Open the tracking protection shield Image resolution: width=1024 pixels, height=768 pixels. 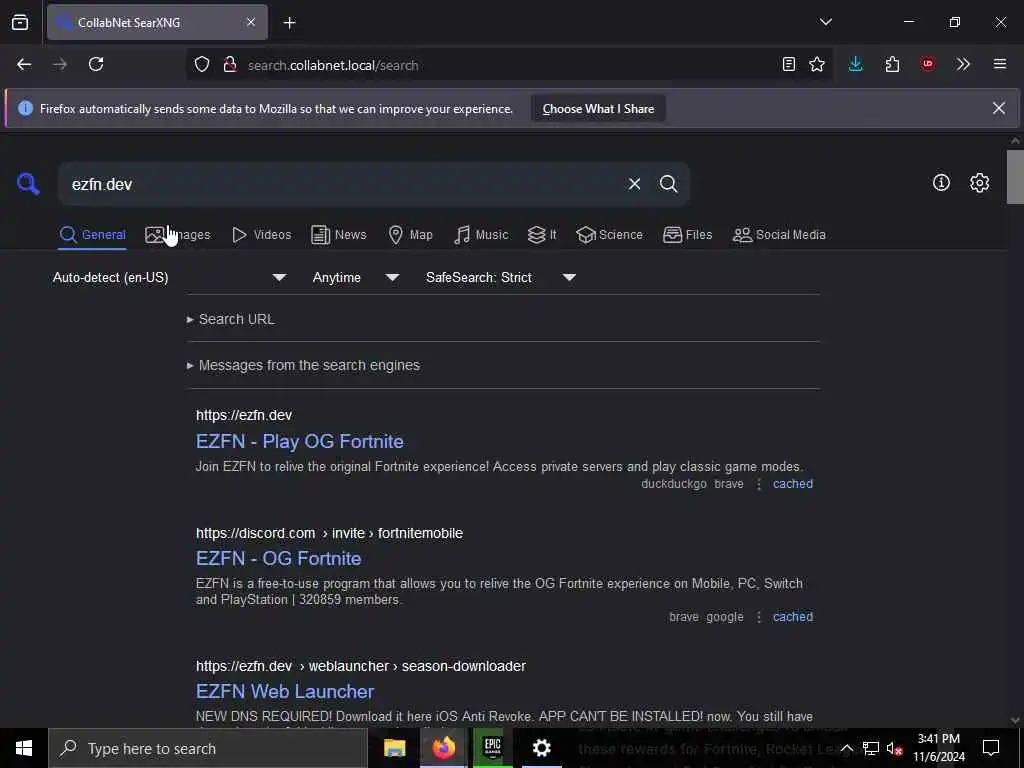point(202,65)
